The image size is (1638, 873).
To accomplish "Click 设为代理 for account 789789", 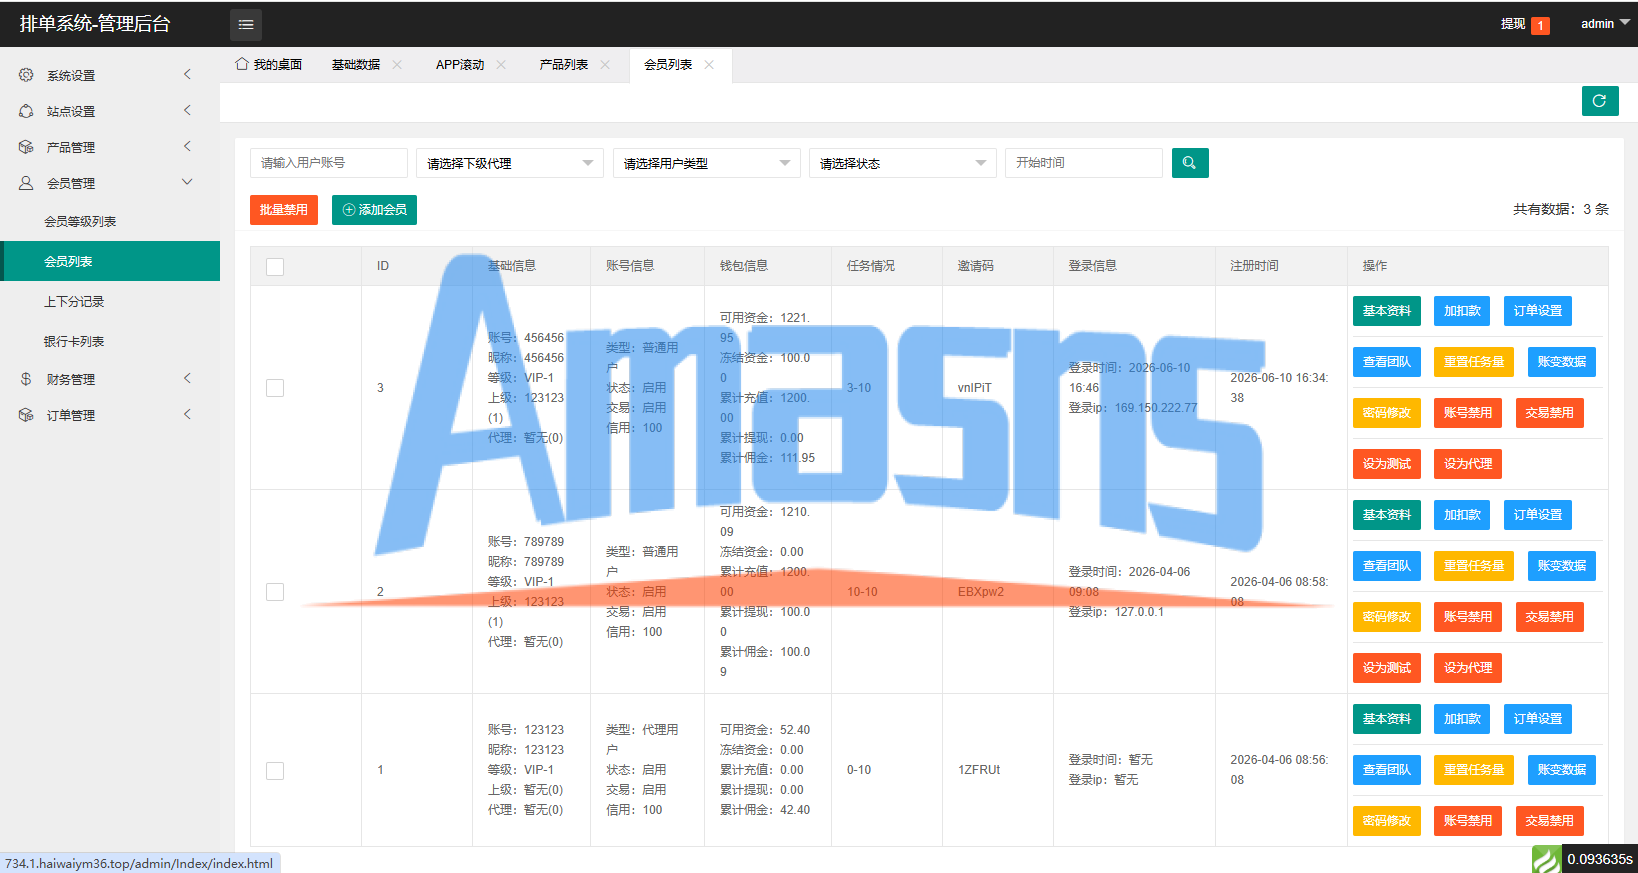I will pos(1468,668).
